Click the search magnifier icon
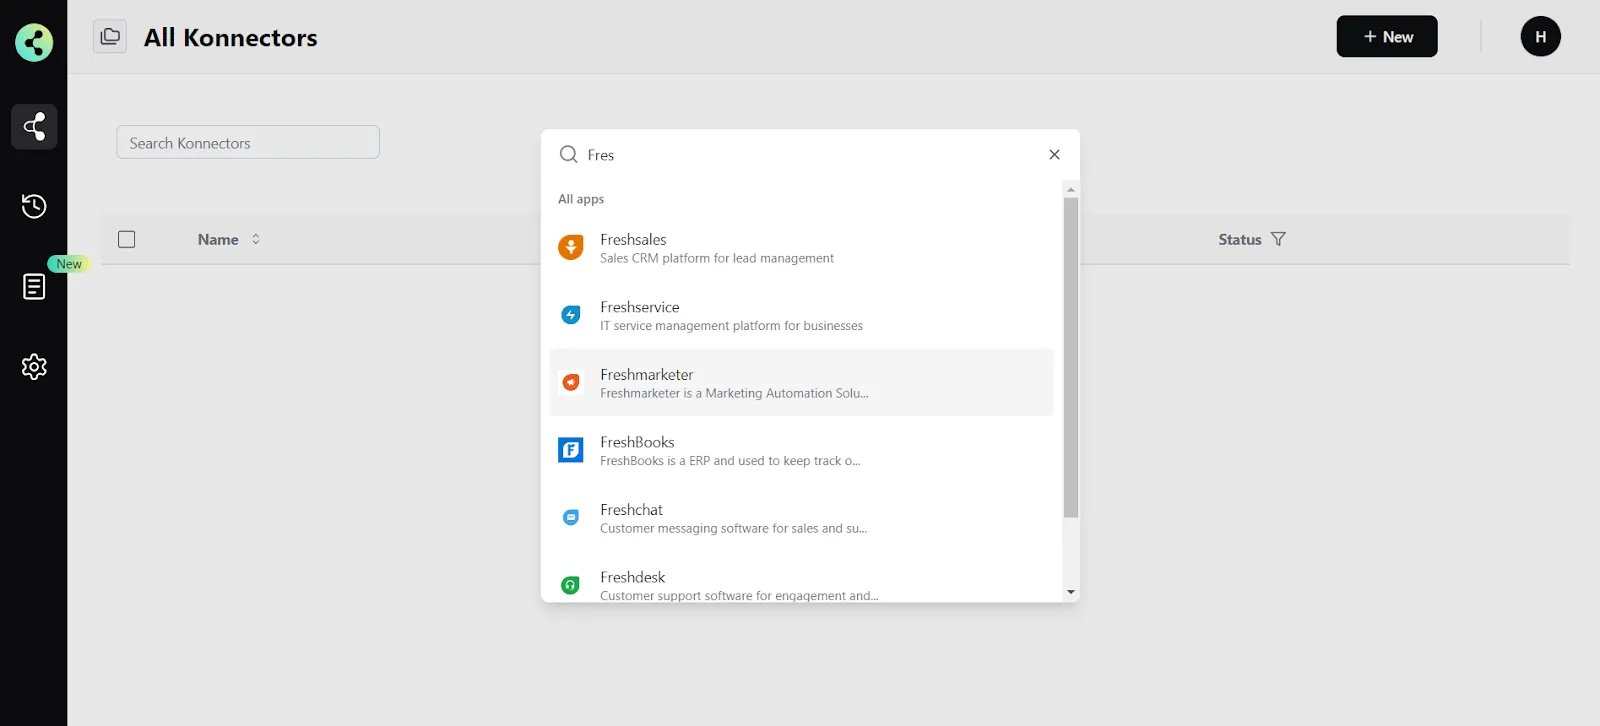The width and height of the screenshot is (1600, 726). click(569, 154)
